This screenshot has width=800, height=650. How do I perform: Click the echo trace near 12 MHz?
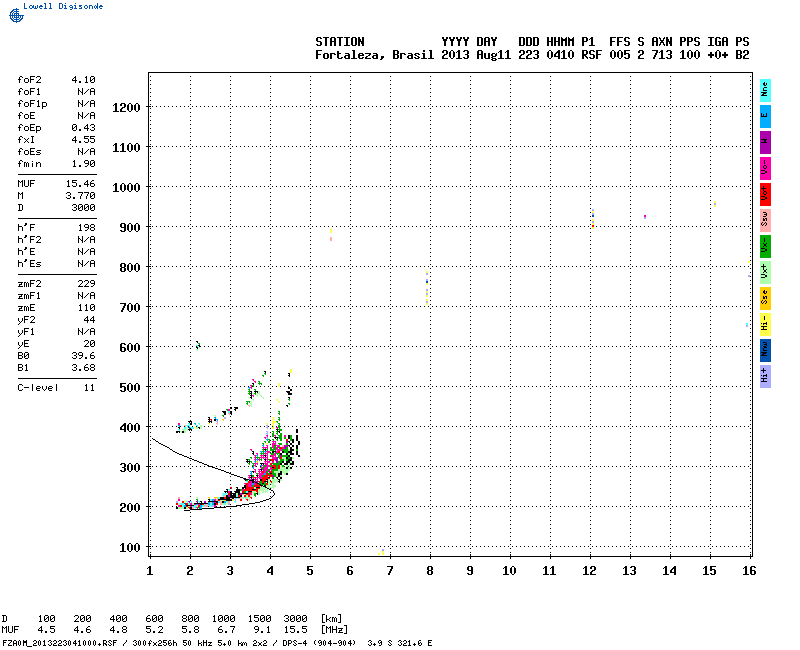[593, 219]
